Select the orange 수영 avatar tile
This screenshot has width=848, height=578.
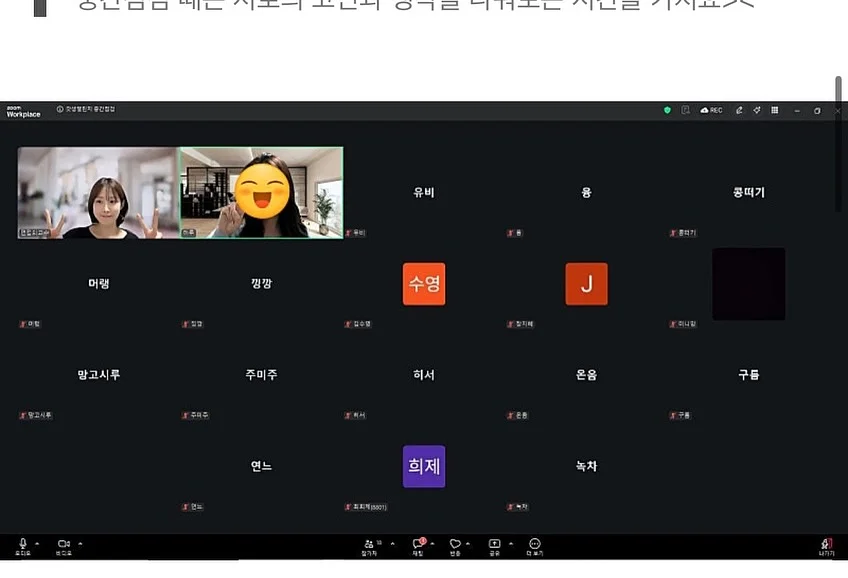(x=424, y=284)
